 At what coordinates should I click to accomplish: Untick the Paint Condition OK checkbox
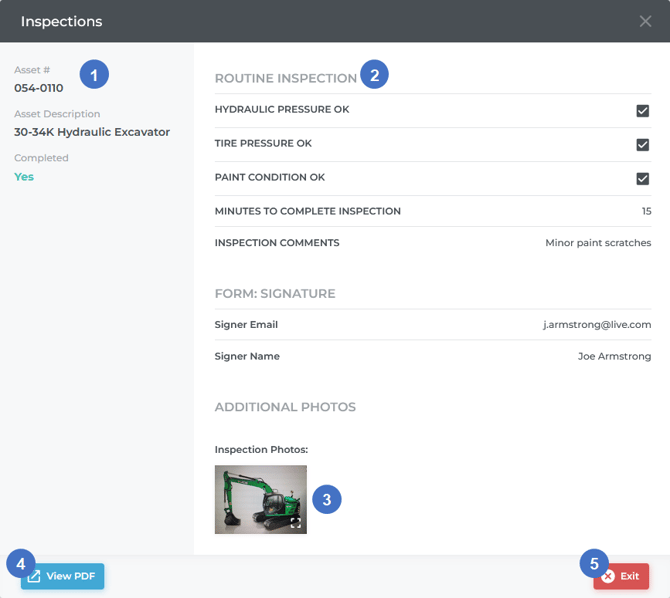643,179
